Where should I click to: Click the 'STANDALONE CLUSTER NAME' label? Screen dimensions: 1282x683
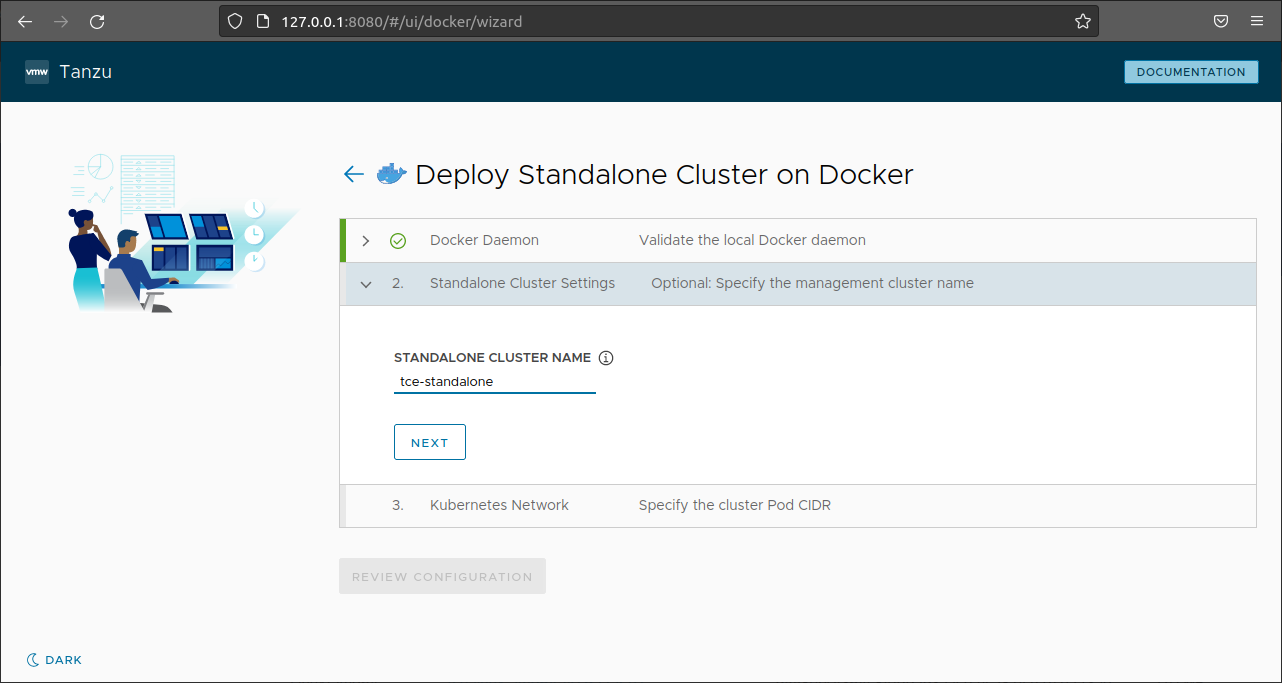[493, 357]
